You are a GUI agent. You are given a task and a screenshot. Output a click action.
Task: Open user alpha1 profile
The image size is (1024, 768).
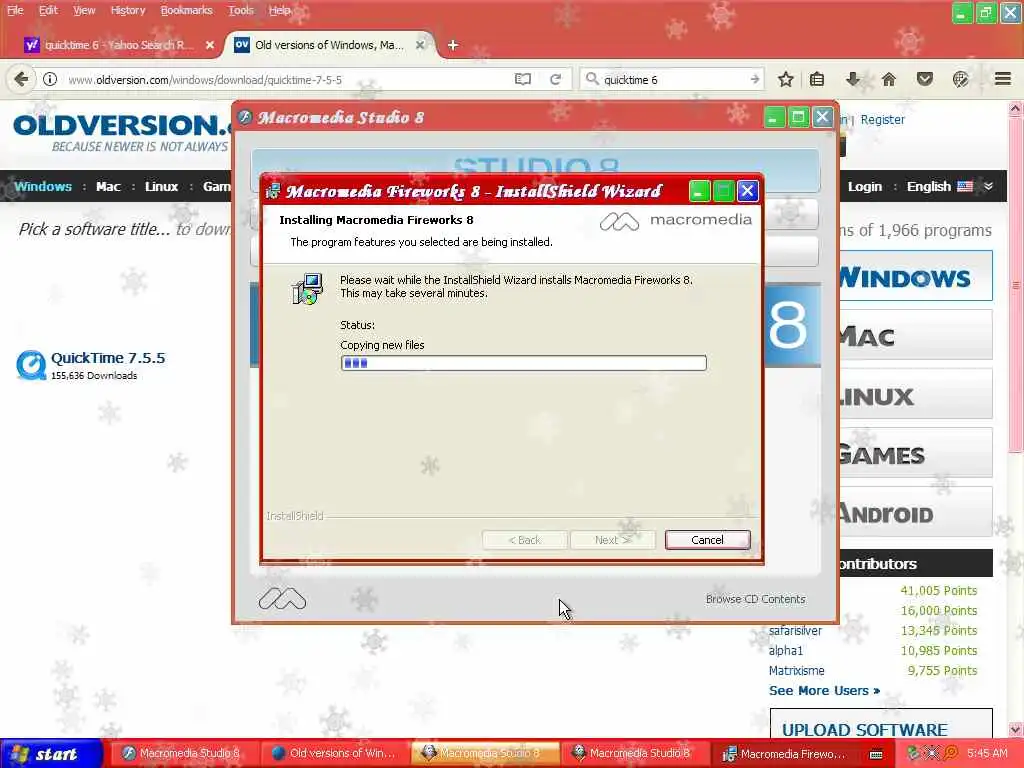[786, 650]
